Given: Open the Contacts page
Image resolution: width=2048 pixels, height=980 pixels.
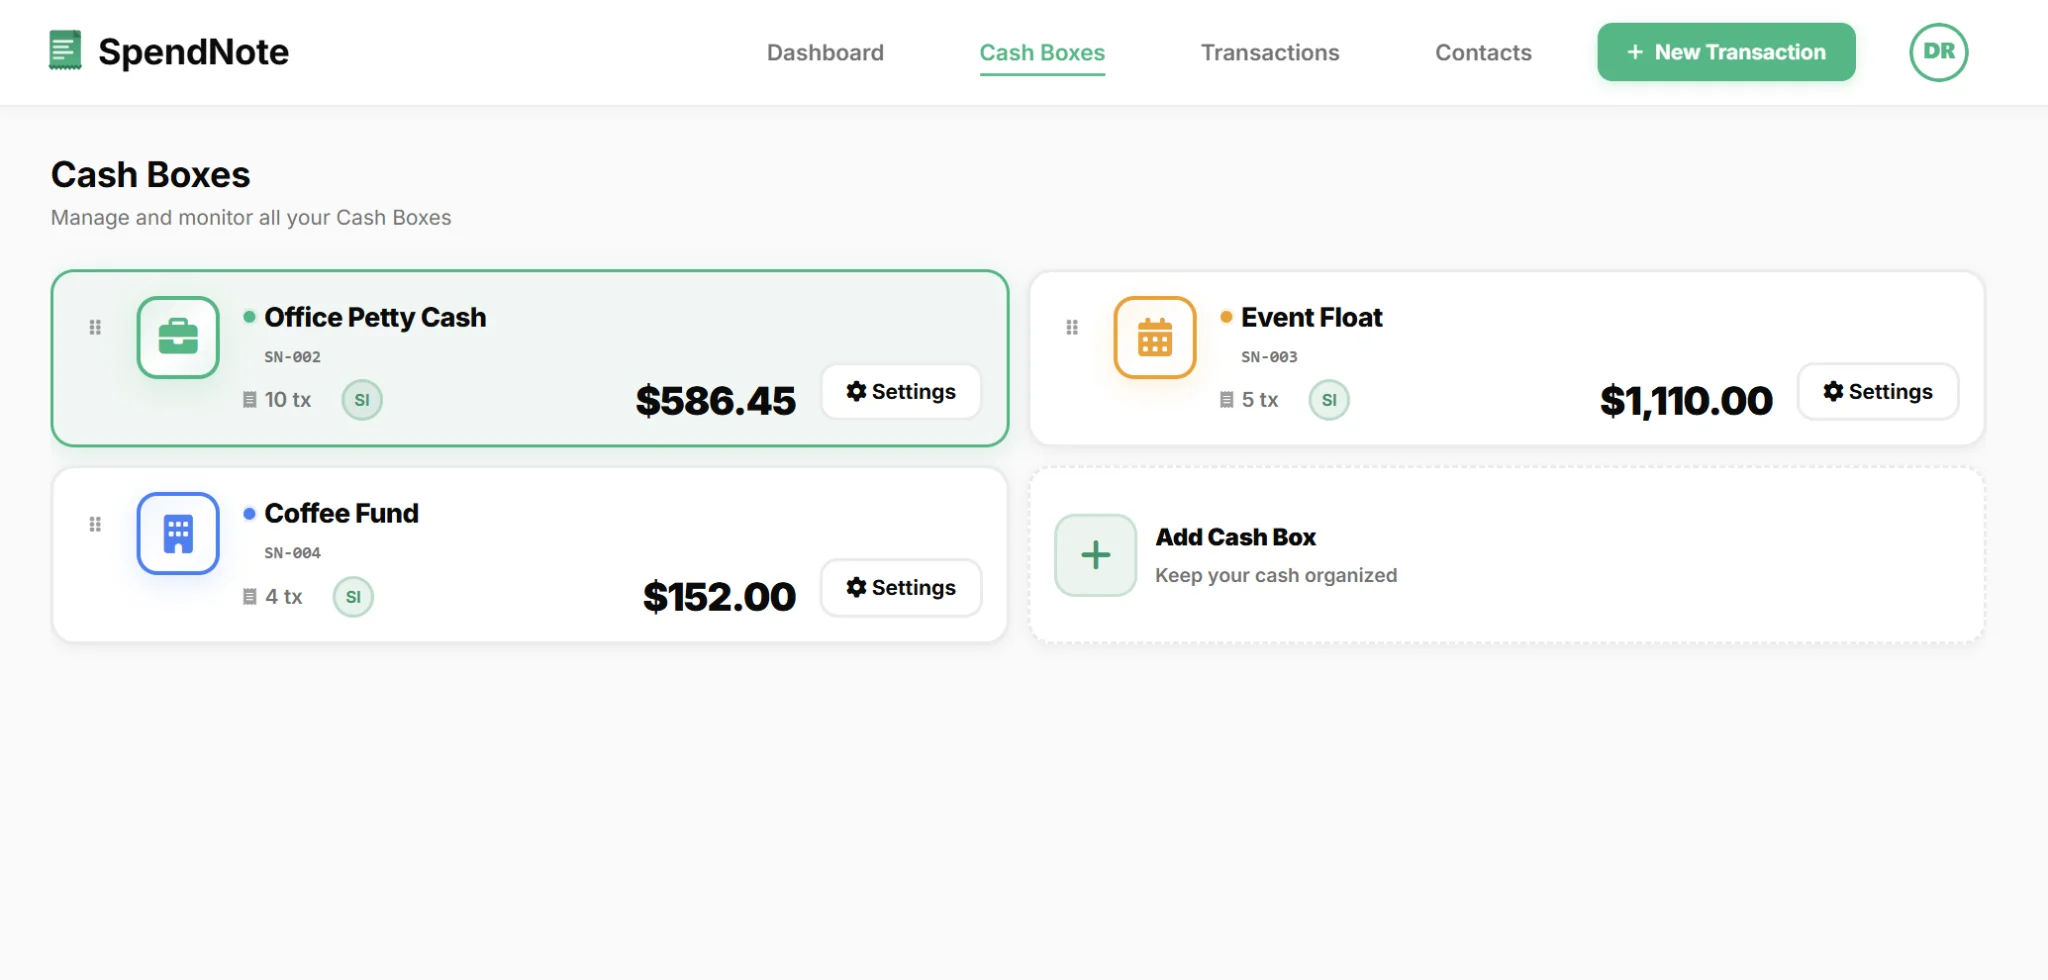Looking at the screenshot, I should pos(1483,52).
